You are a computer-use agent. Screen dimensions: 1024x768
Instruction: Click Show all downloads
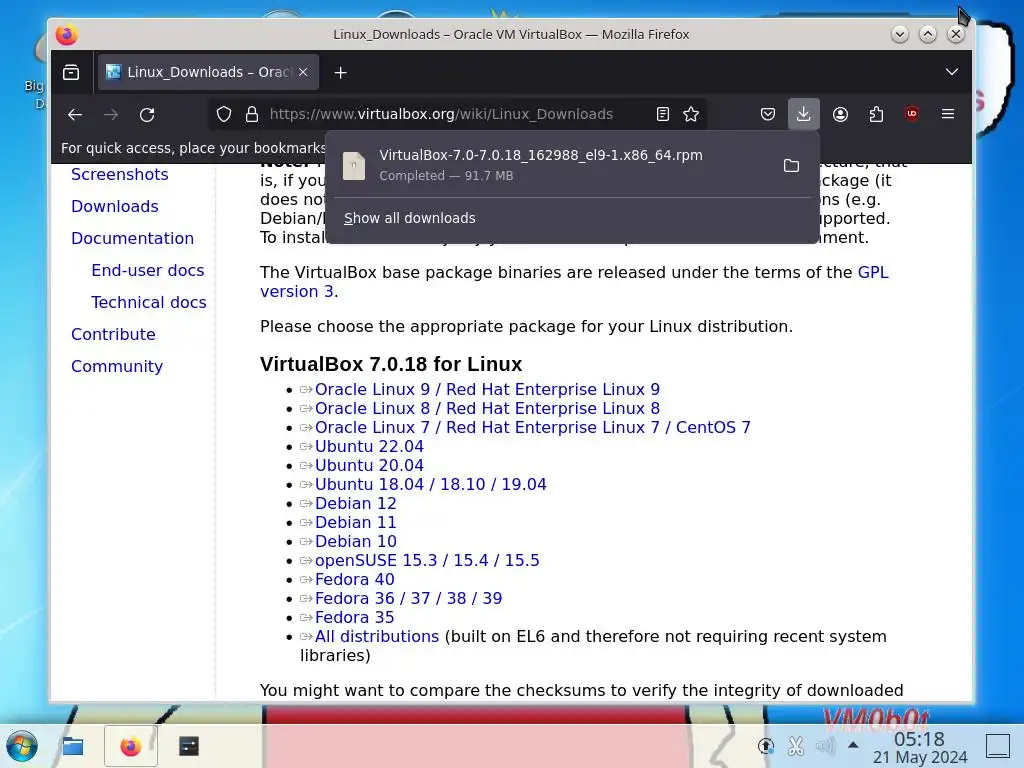(x=409, y=218)
